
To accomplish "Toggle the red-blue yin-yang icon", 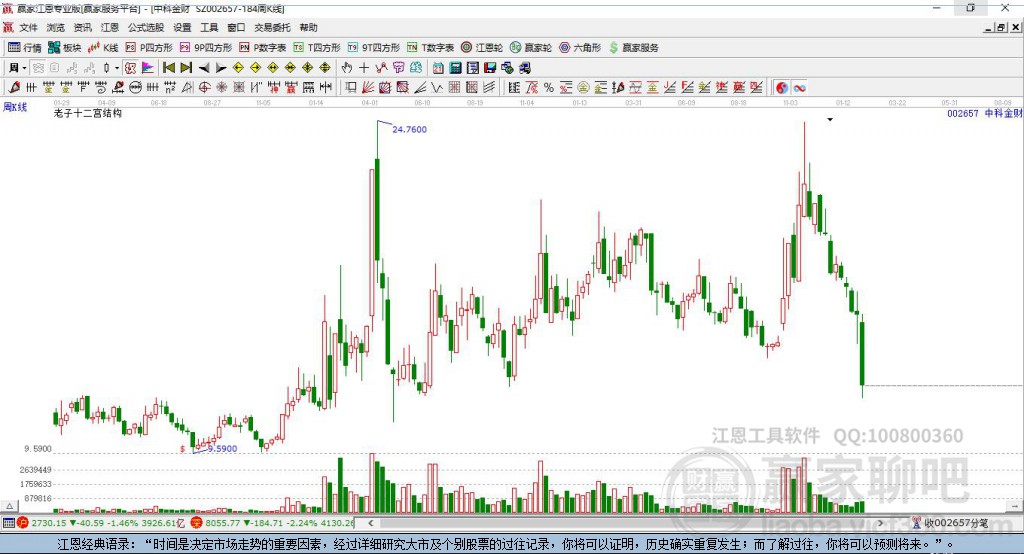I will click(782, 88).
